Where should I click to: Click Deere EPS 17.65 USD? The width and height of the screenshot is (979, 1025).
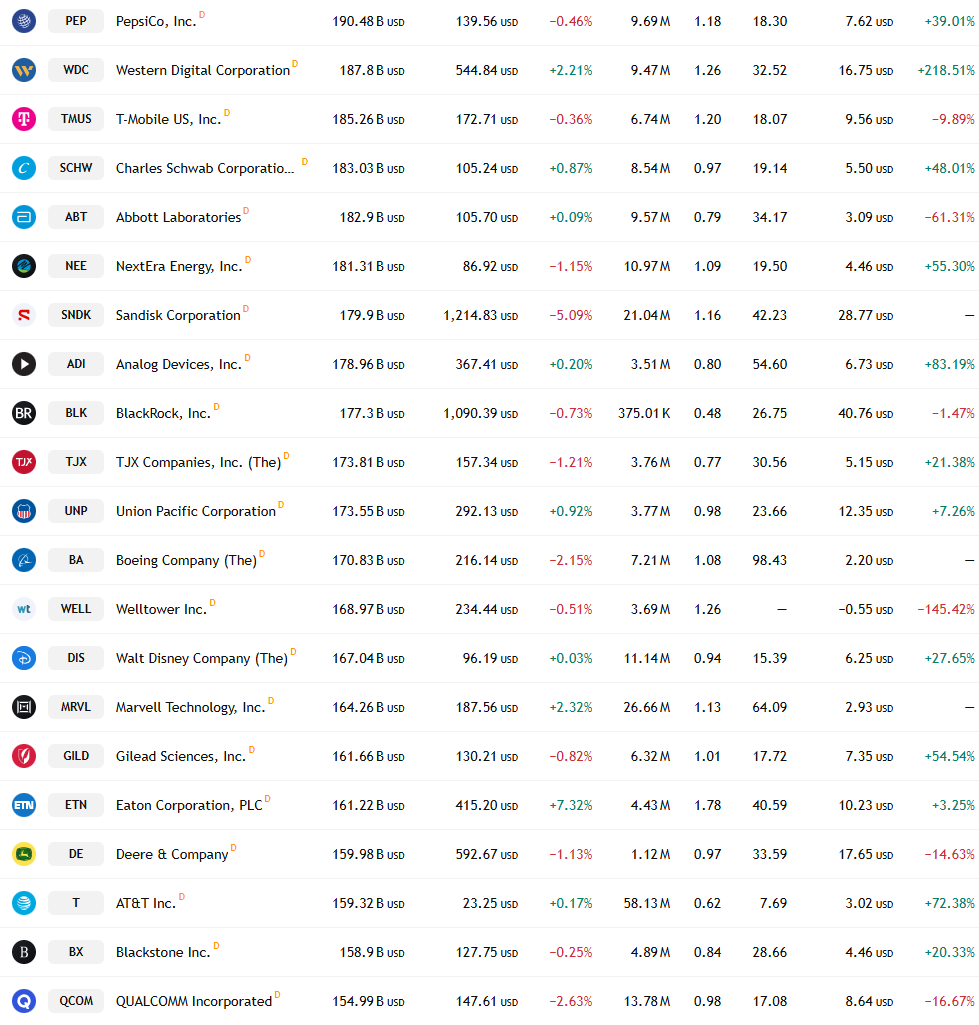tap(865, 854)
